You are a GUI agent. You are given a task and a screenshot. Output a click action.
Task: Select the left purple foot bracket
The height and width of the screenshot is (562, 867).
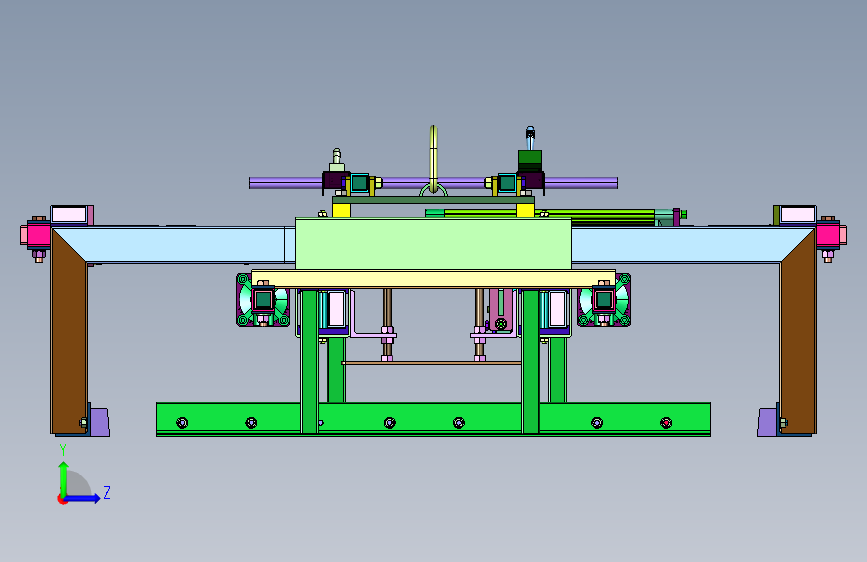(100, 422)
